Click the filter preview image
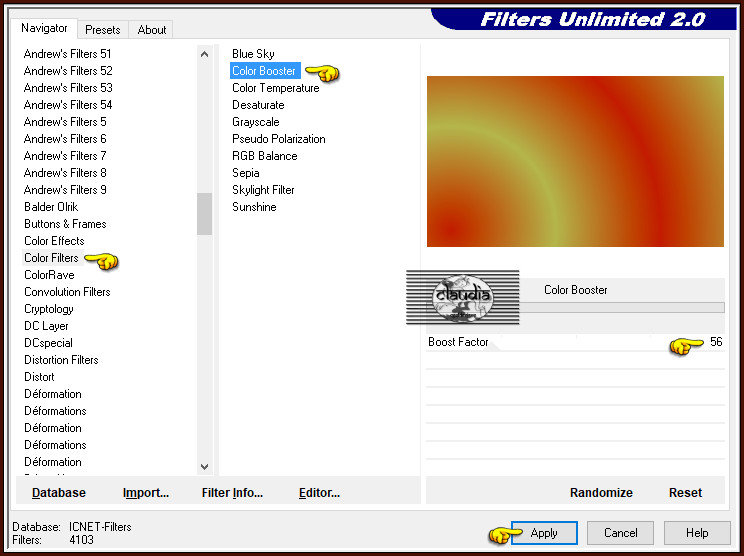Image resolution: width=744 pixels, height=556 pixels. tap(575, 161)
